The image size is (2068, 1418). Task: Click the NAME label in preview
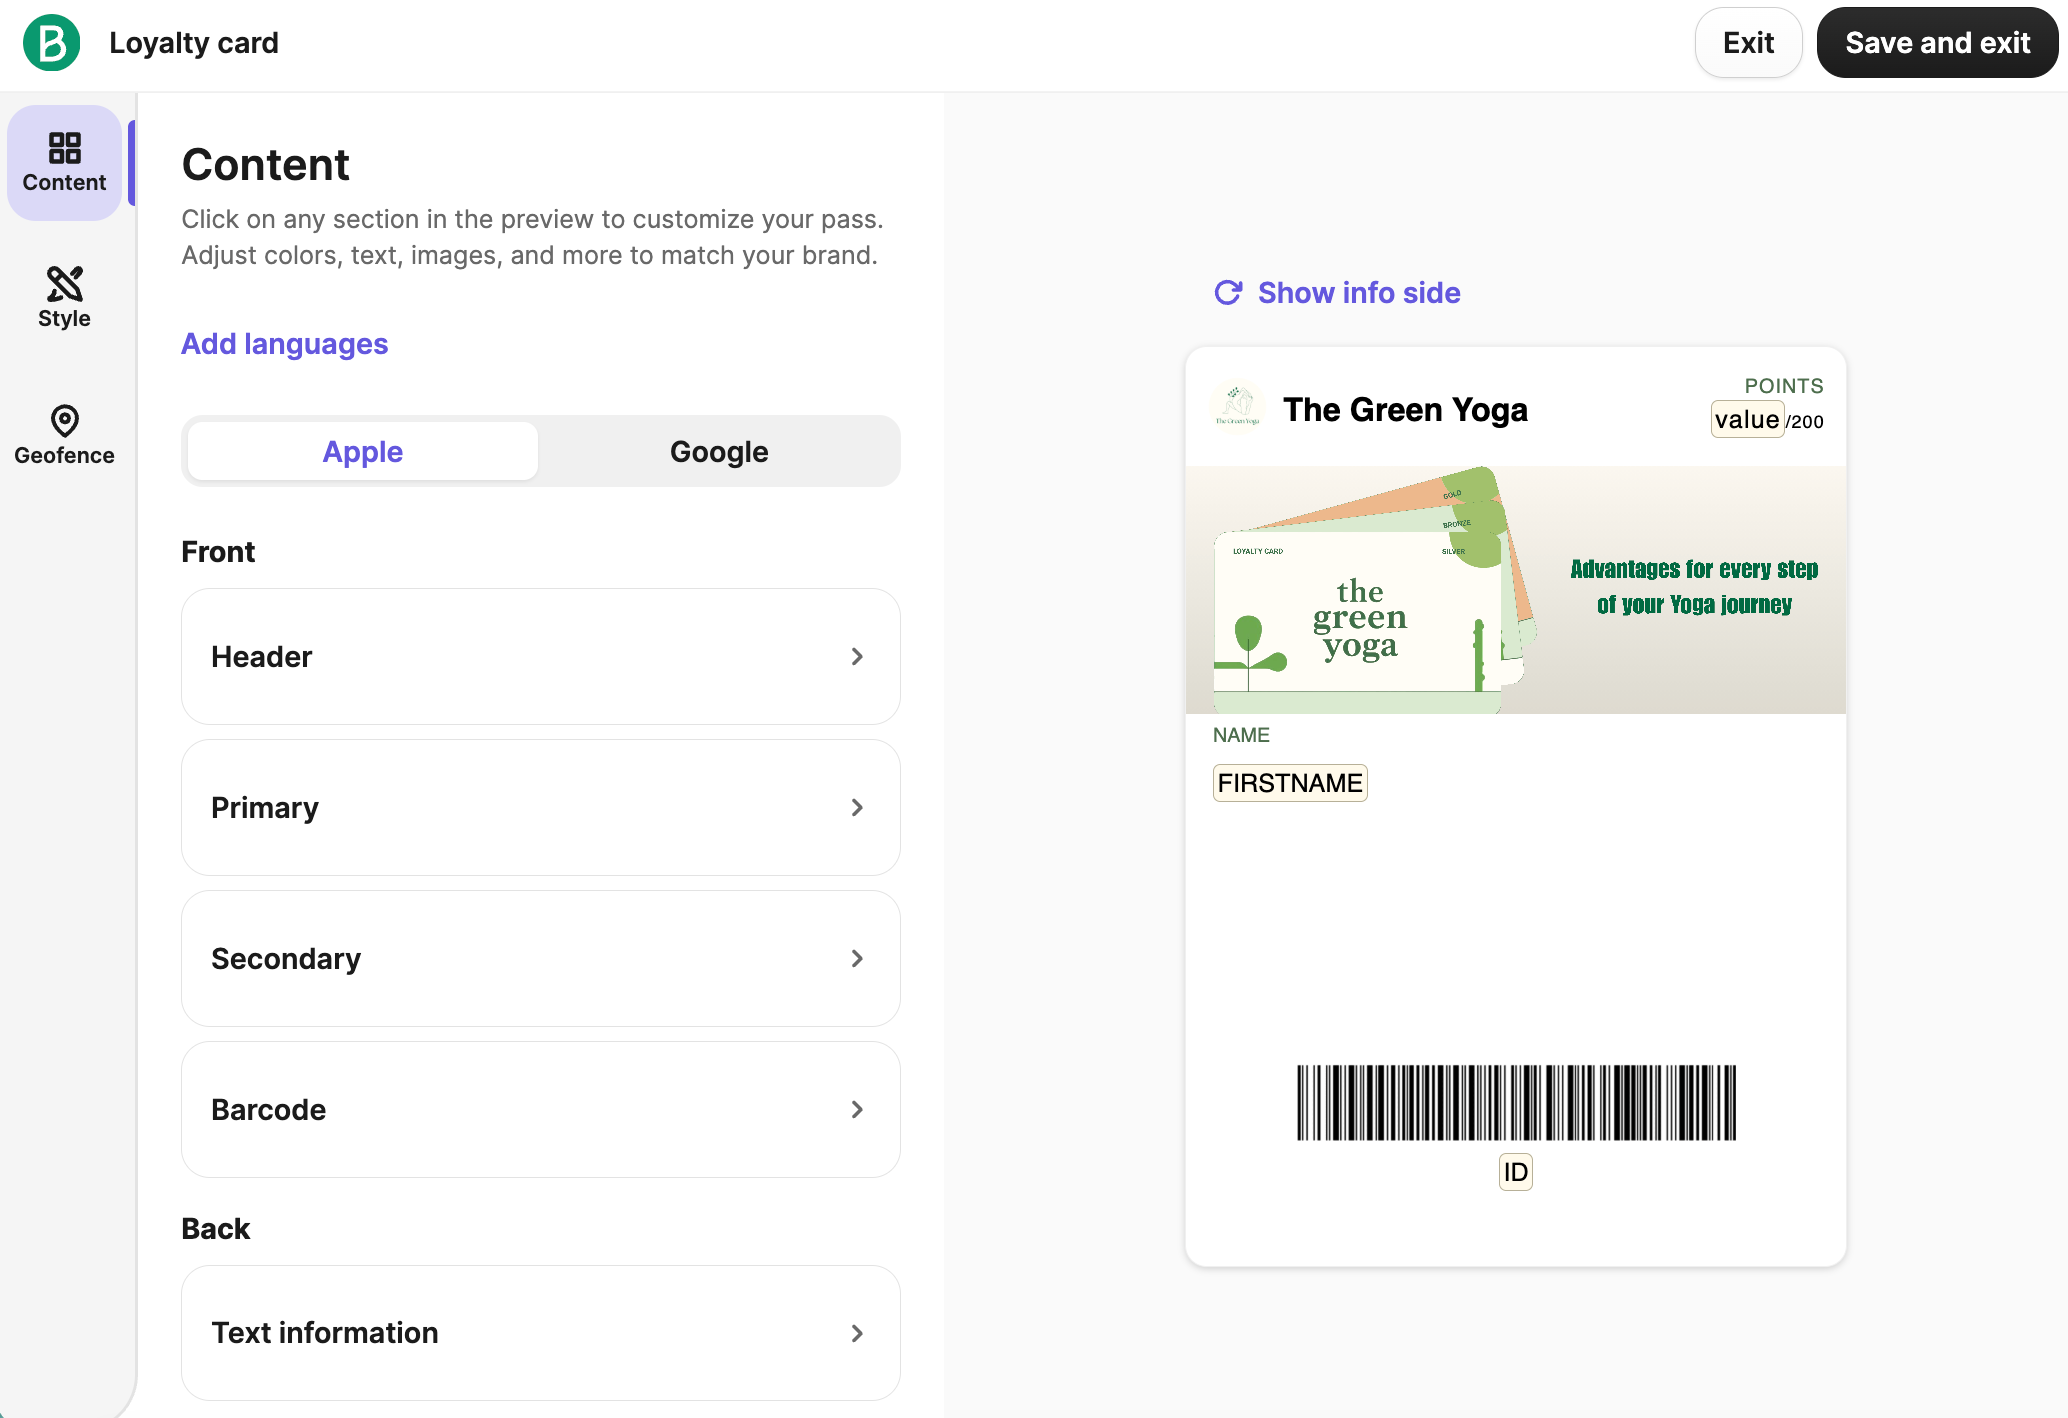point(1241,735)
